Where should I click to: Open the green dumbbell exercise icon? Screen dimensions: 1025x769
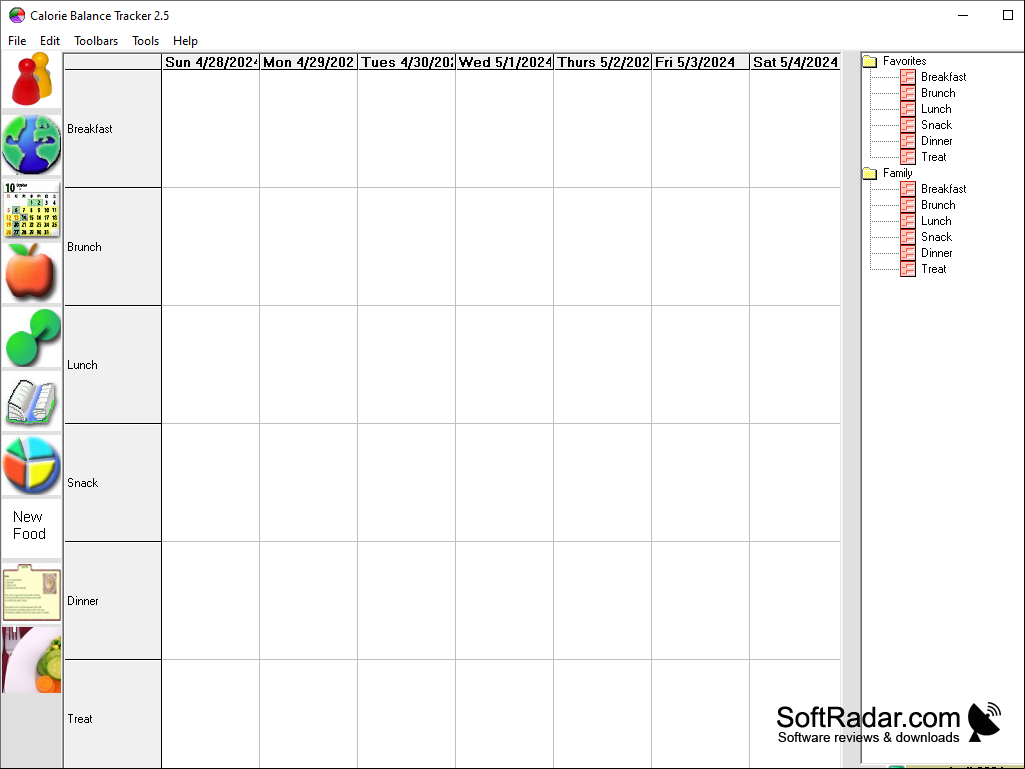(31, 337)
